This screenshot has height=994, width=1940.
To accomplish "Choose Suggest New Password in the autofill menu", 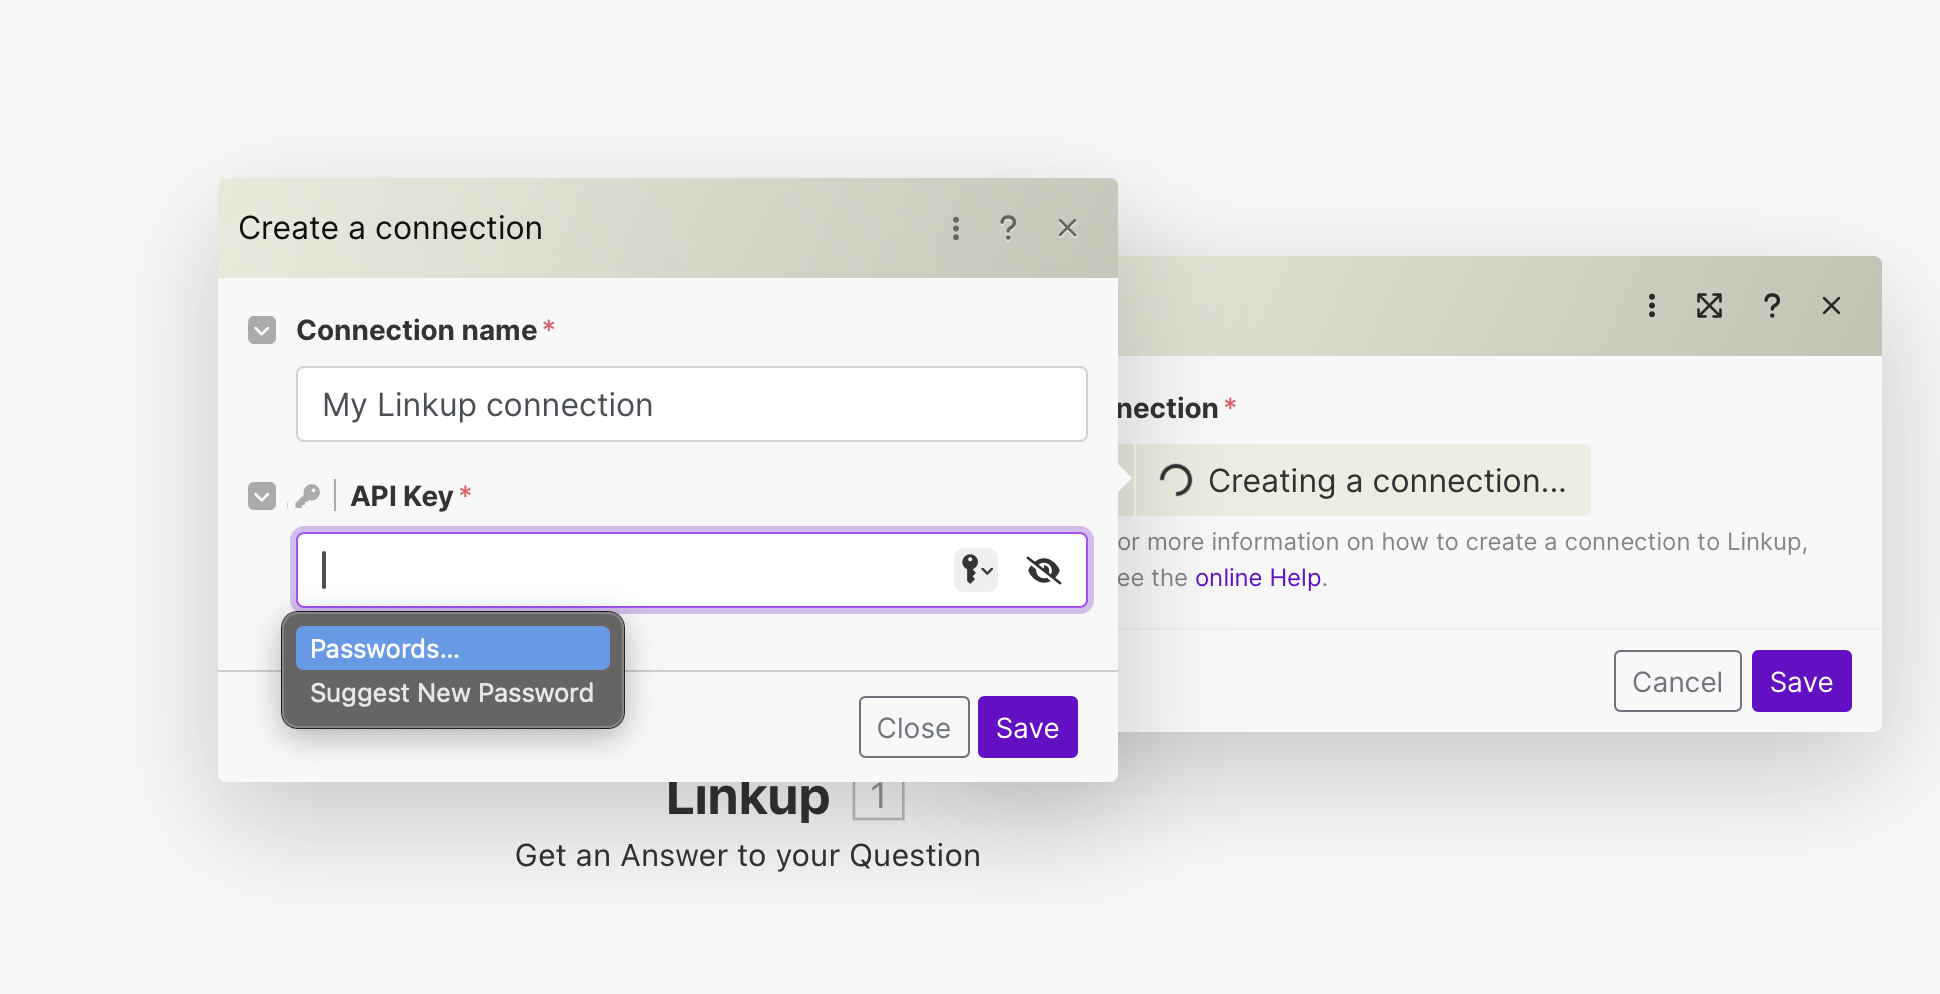I will tap(453, 693).
